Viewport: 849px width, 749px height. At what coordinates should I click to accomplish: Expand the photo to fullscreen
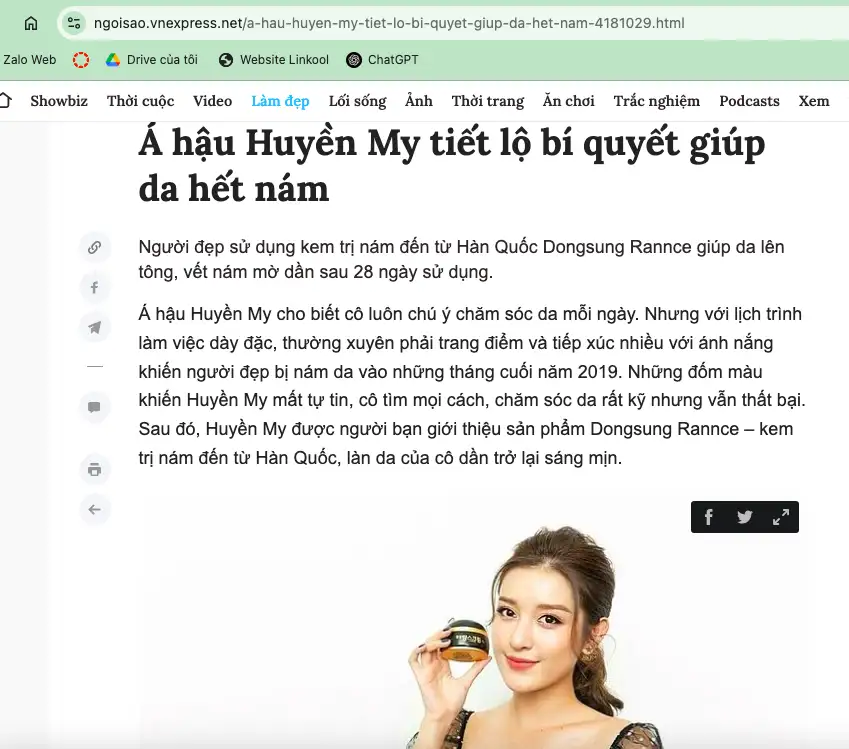pyautogui.click(x=781, y=517)
